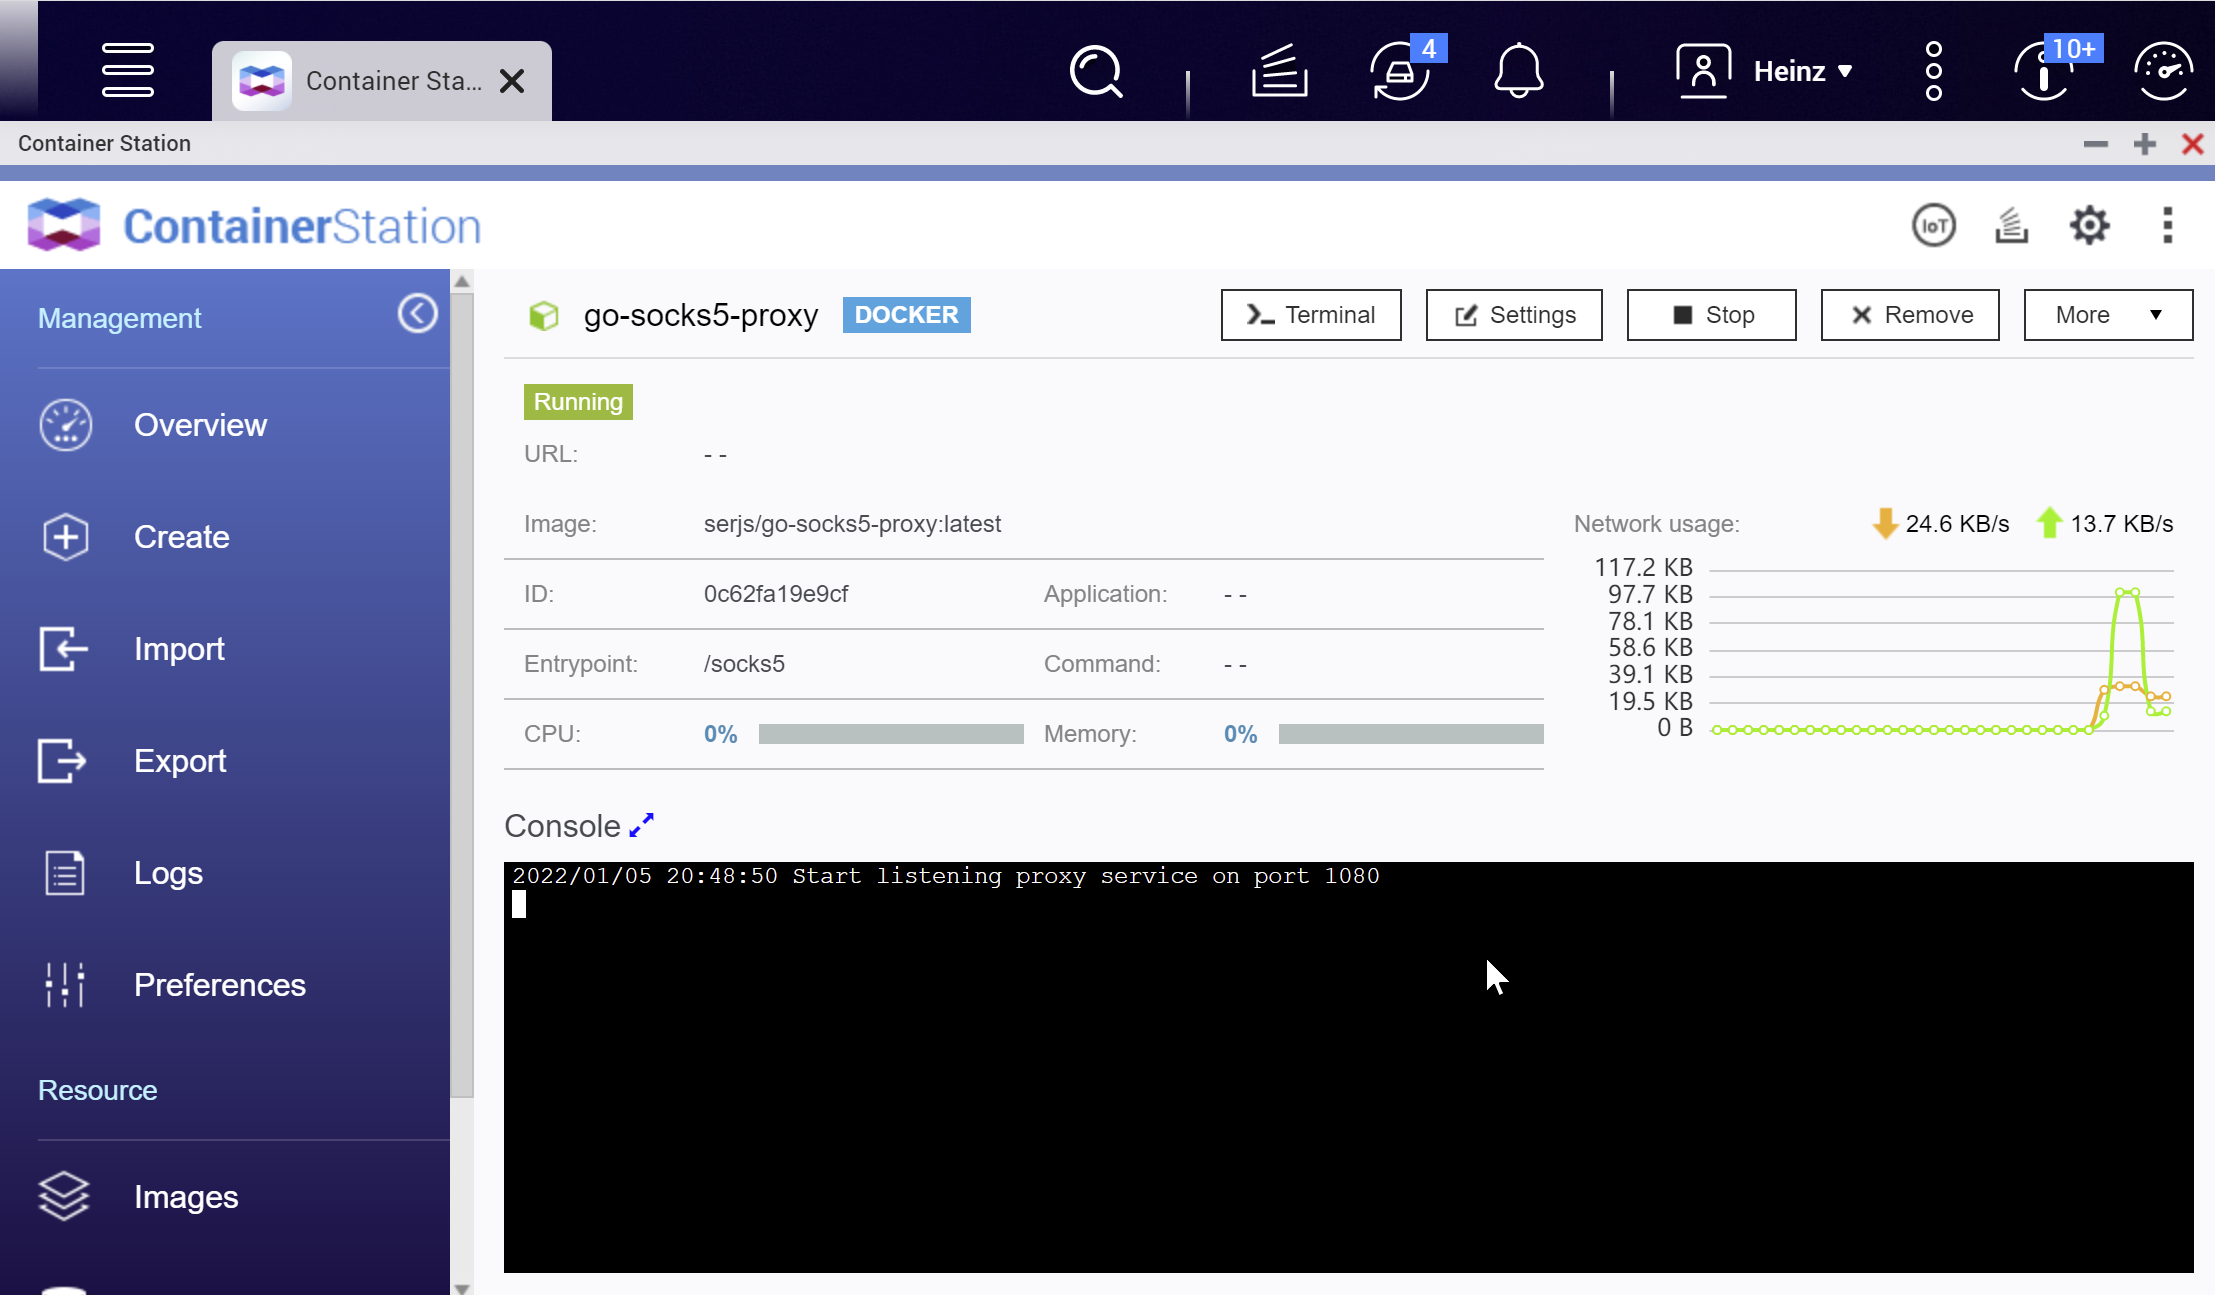Open the notifications bell
2215x1295 pixels.
point(1518,72)
